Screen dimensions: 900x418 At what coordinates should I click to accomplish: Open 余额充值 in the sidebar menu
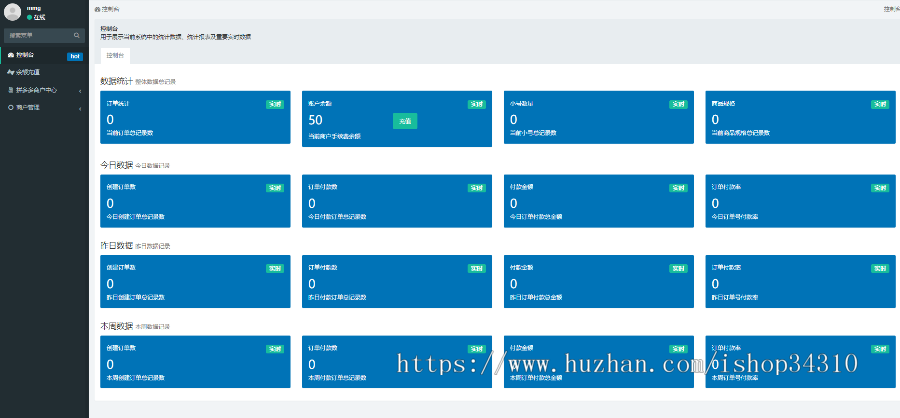(44, 72)
